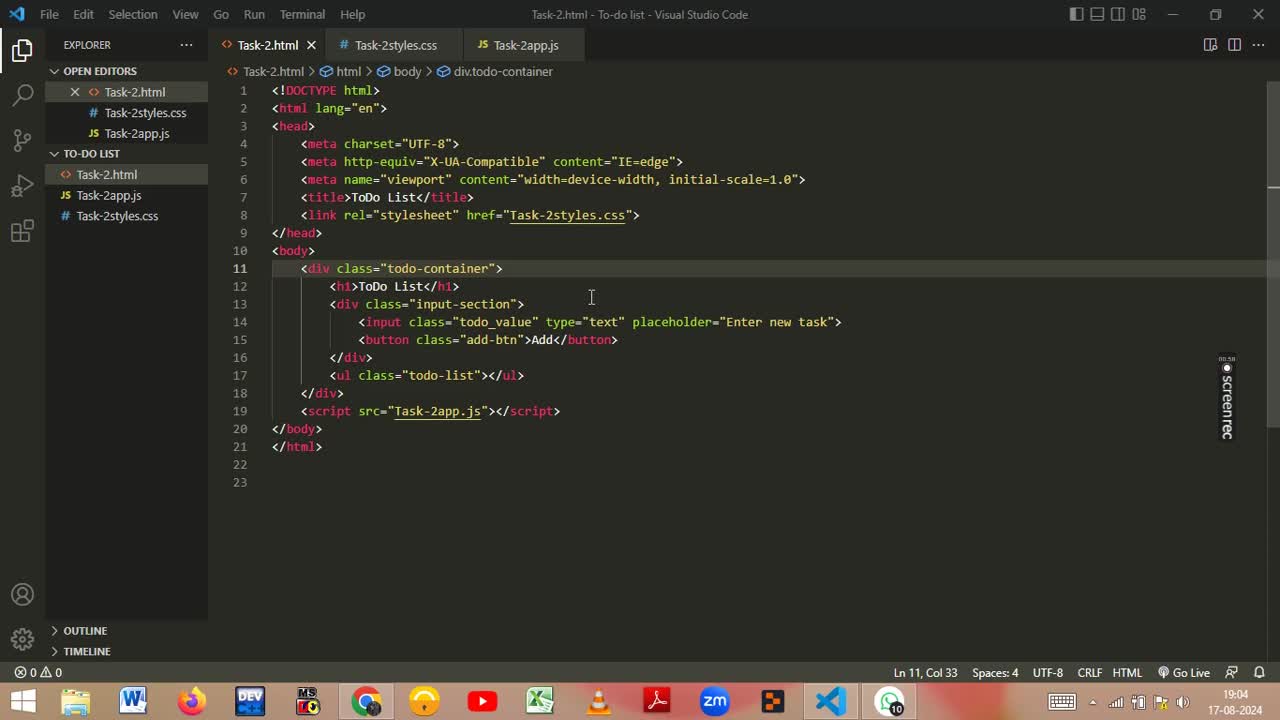The height and width of the screenshot is (720, 1280).
Task: Open the body breadcrumb dropdown
Action: click(399, 72)
